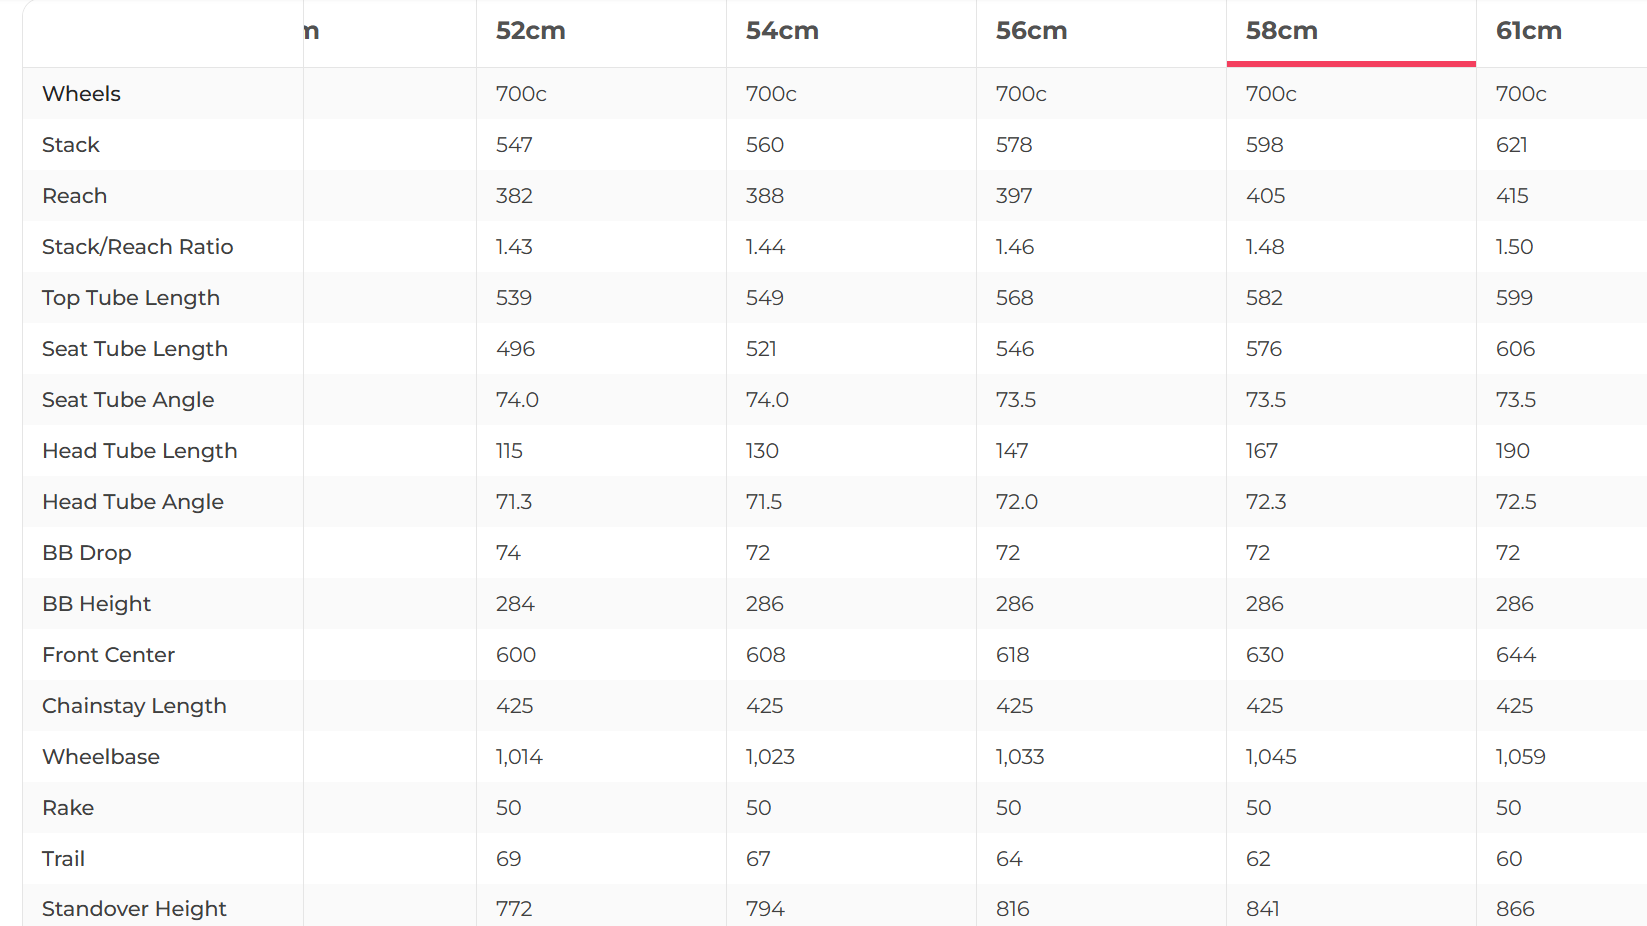Click the highlighted 58cm column header

(x=1281, y=31)
